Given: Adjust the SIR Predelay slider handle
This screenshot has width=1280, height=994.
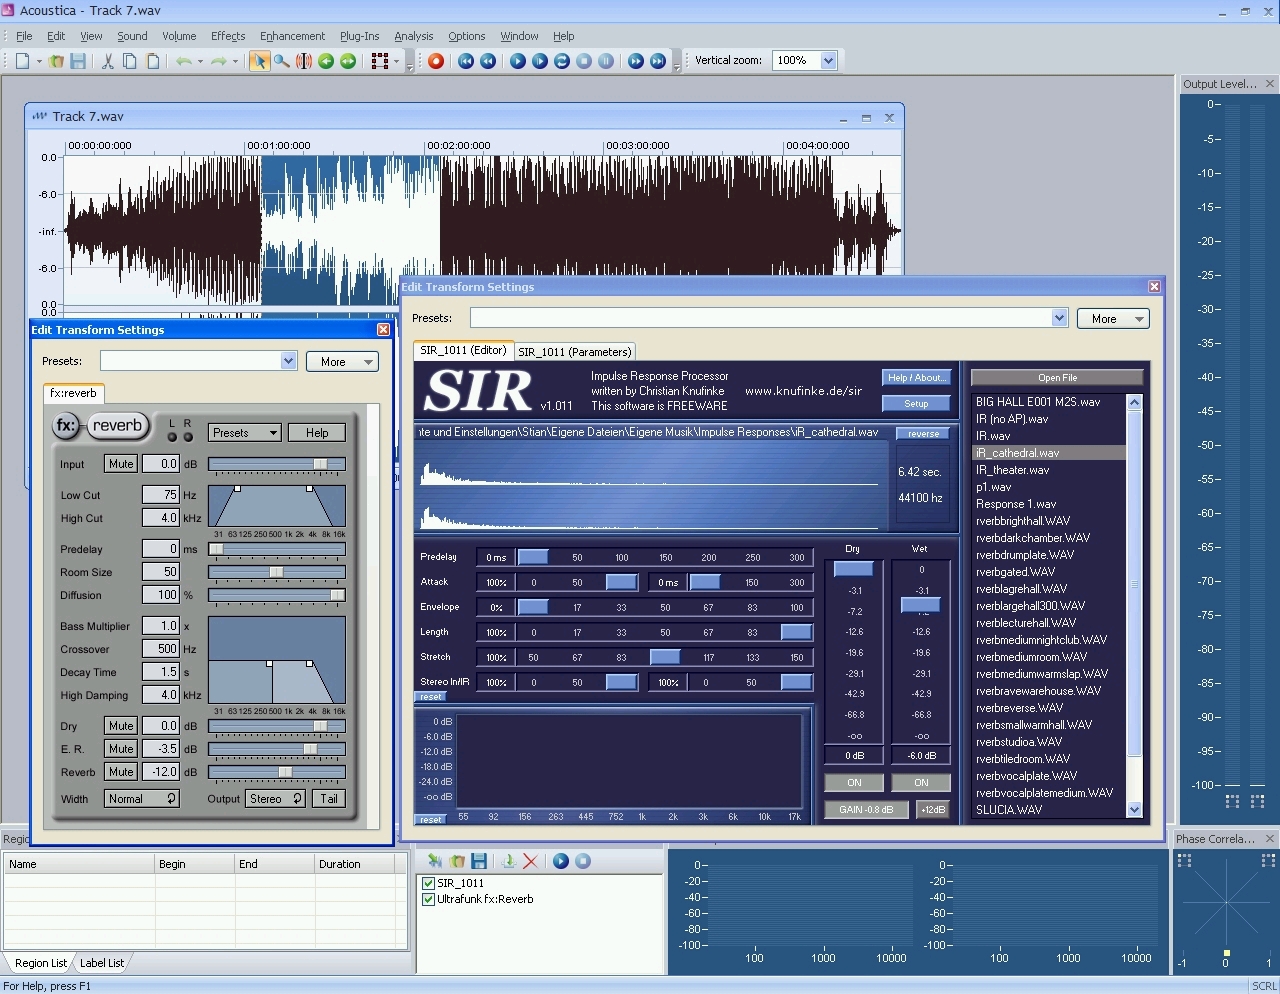Looking at the screenshot, I should (533, 557).
